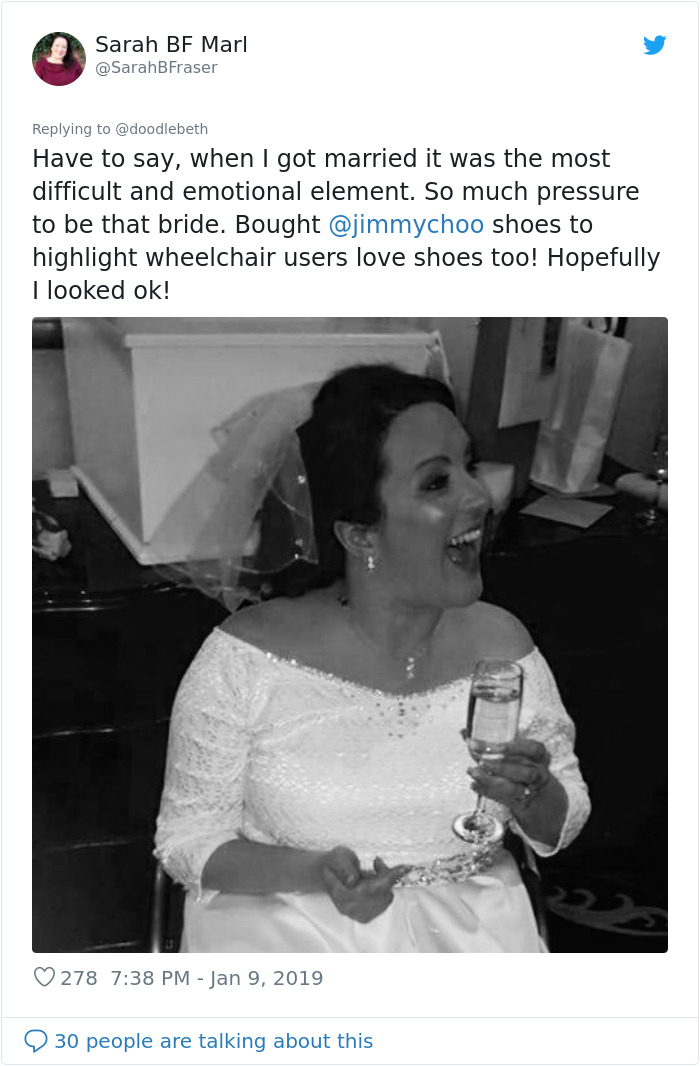
Task: Open Sarah BF Marl's profile avatar
Action: point(59,58)
